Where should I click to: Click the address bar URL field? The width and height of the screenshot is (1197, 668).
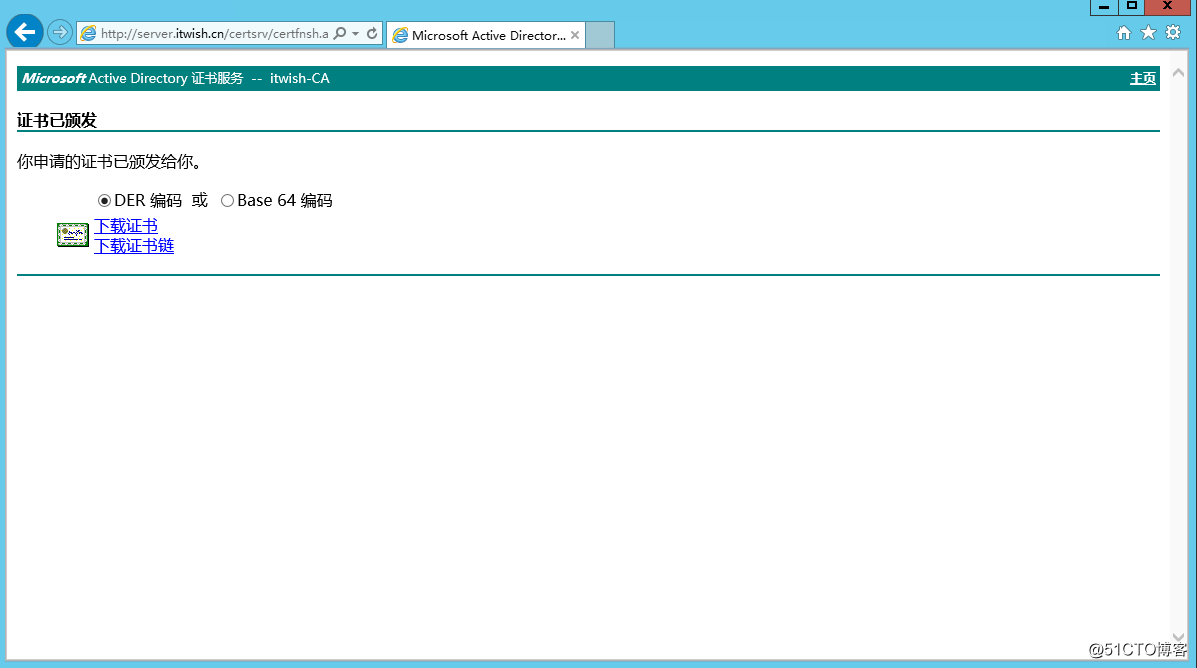[214, 34]
